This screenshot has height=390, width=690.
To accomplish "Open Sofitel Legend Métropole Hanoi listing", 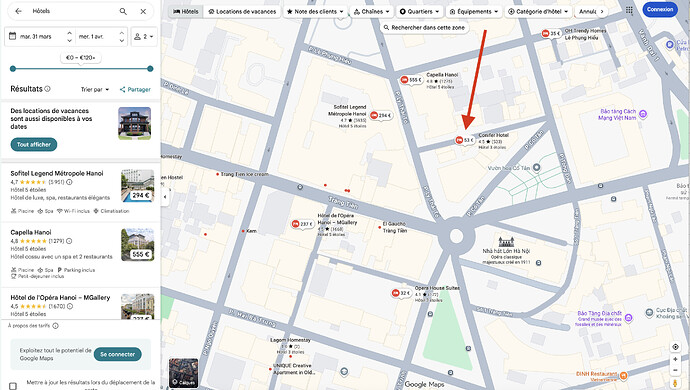I will 57,173.
